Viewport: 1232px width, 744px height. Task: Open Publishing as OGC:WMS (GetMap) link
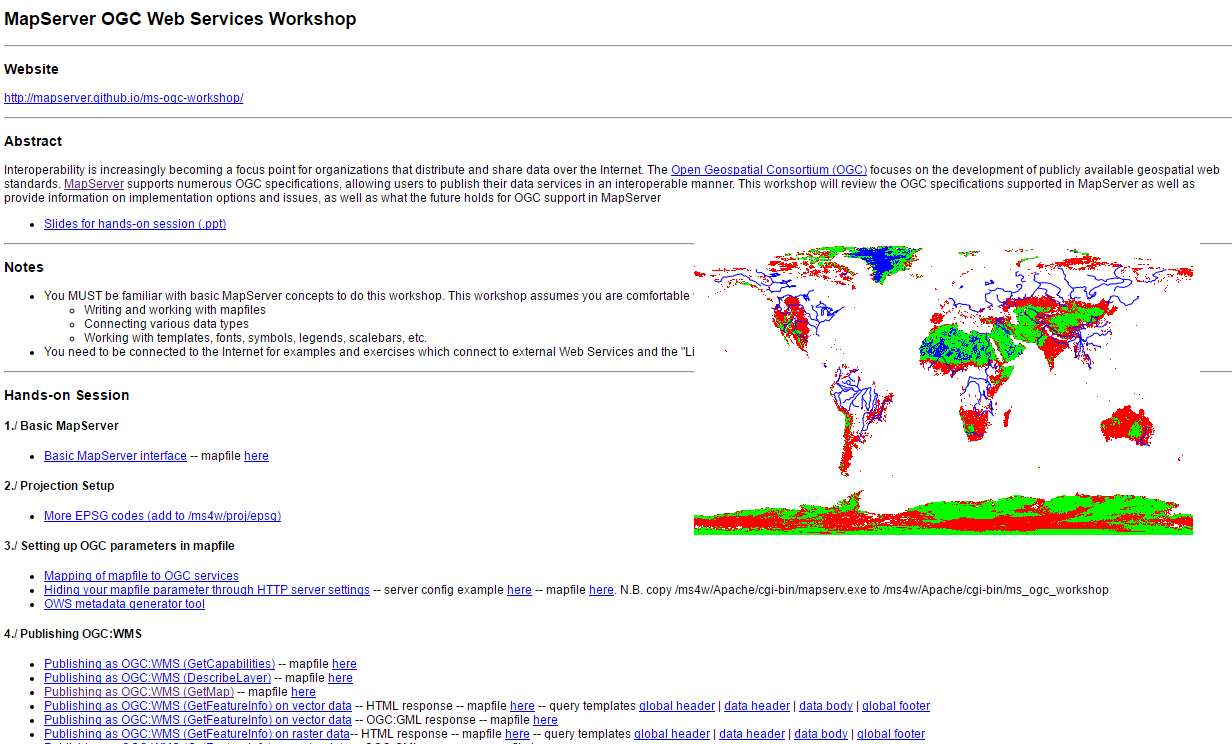139,692
